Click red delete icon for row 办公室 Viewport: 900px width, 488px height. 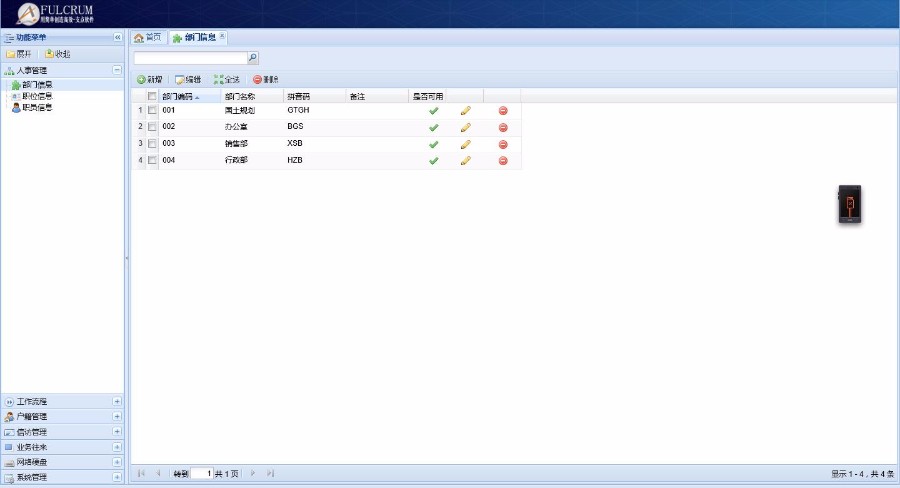pyautogui.click(x=503, y=127)
